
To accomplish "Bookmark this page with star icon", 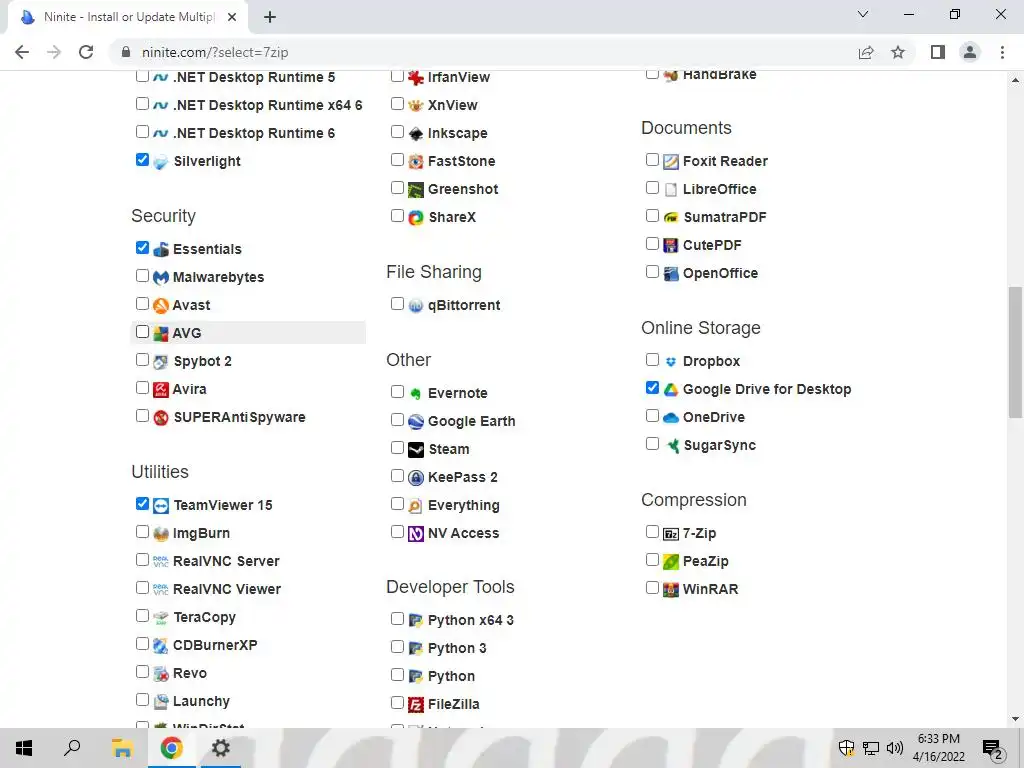I will [898, 52].
